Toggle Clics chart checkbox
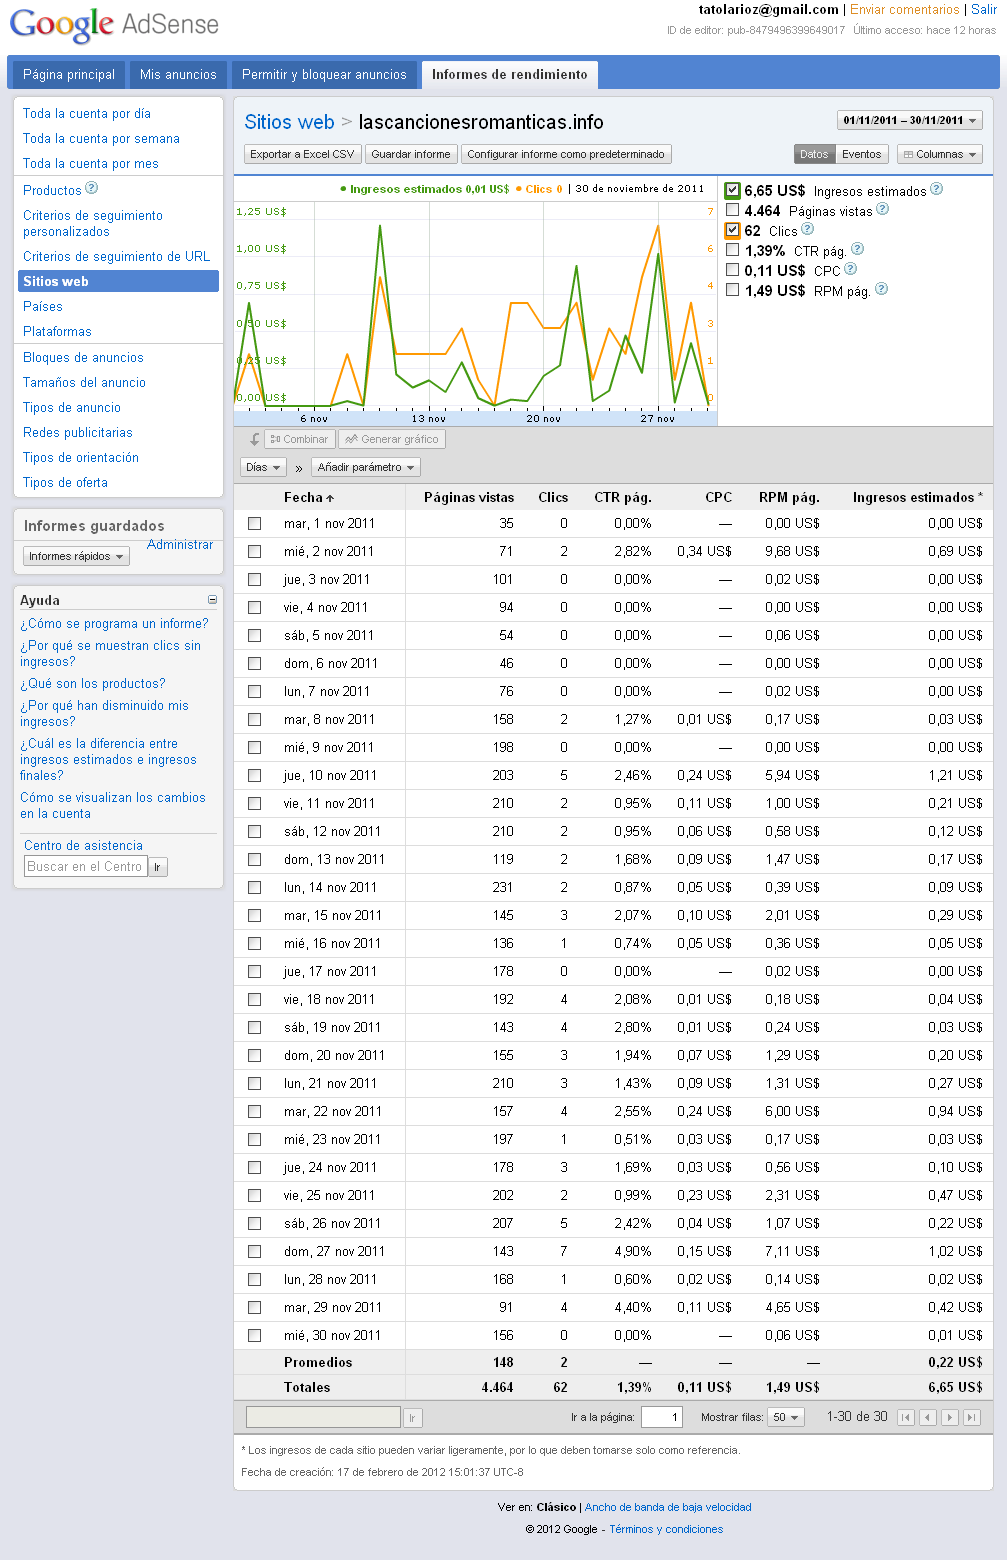 pyautogui.click(x=732, y=230)
